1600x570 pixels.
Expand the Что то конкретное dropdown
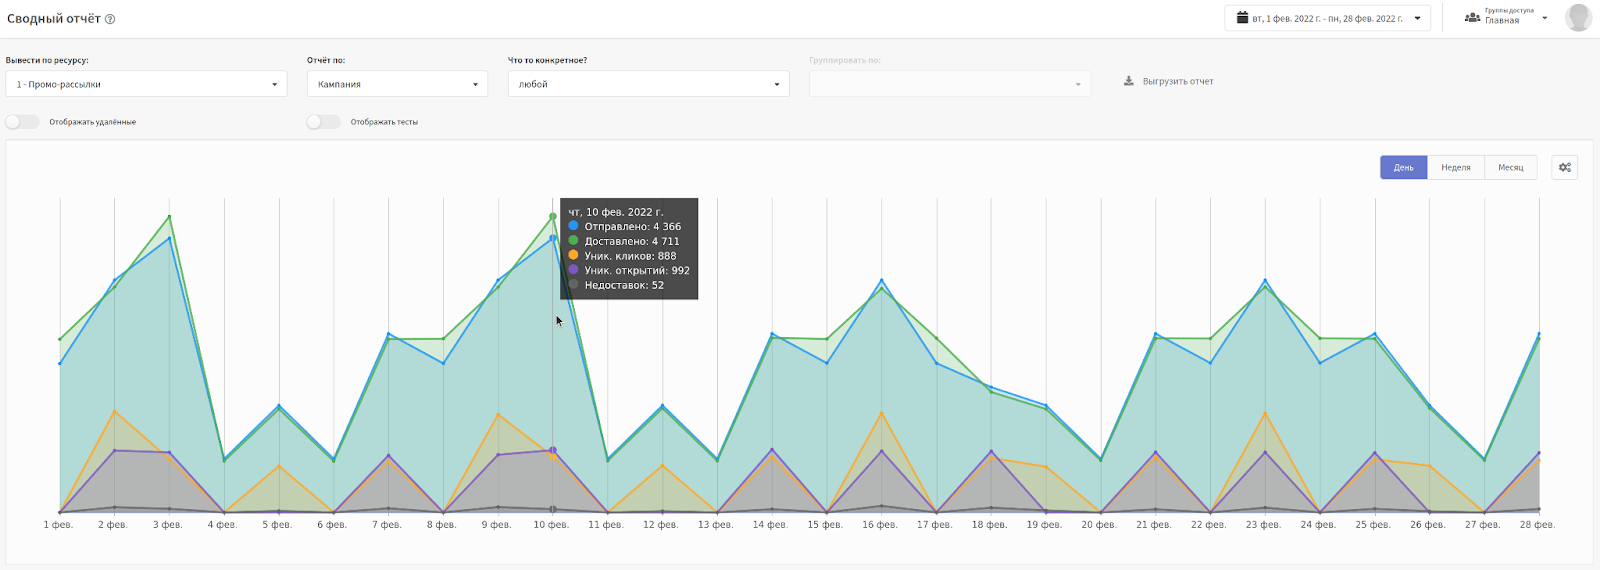pos(648,84)
